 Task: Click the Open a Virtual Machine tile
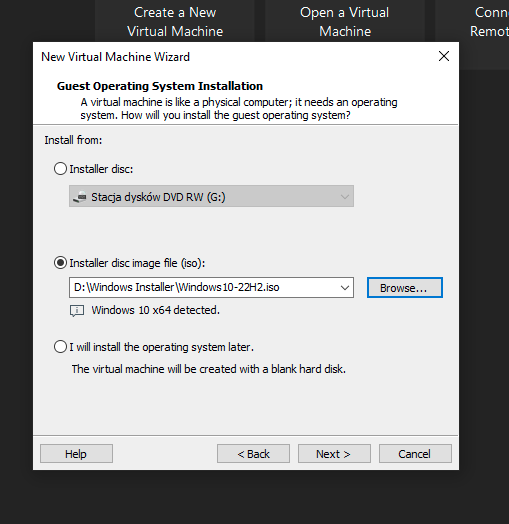pos(345,21)
